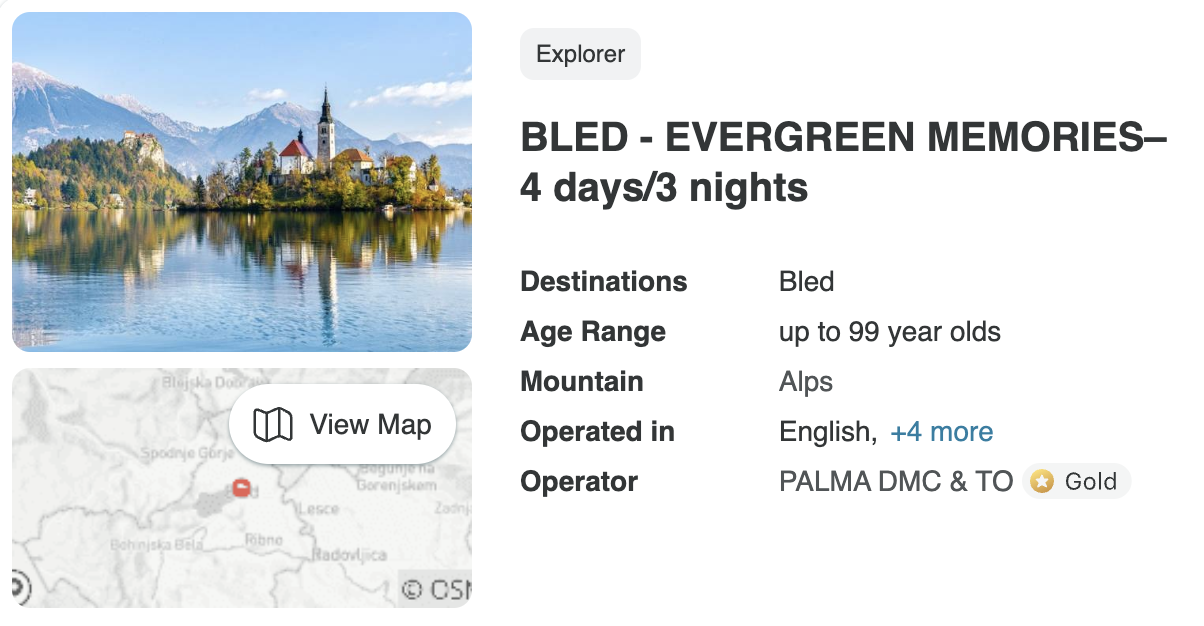Expand the +4 more languages link
Image resolution: width=1204 pixels, height=626 pixels.
[942, 432]
